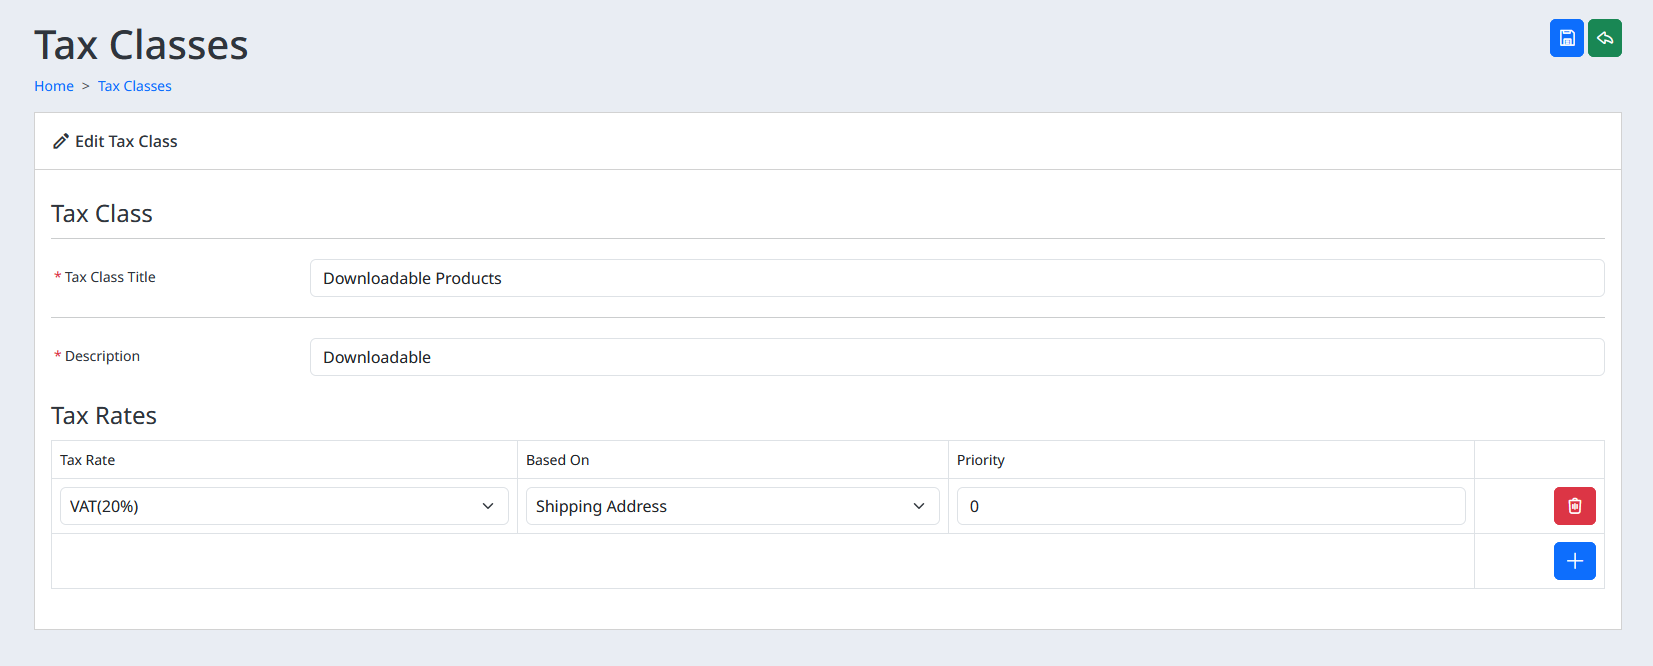
Task: Click the Tax Rate column header
Action: [88, 460]
